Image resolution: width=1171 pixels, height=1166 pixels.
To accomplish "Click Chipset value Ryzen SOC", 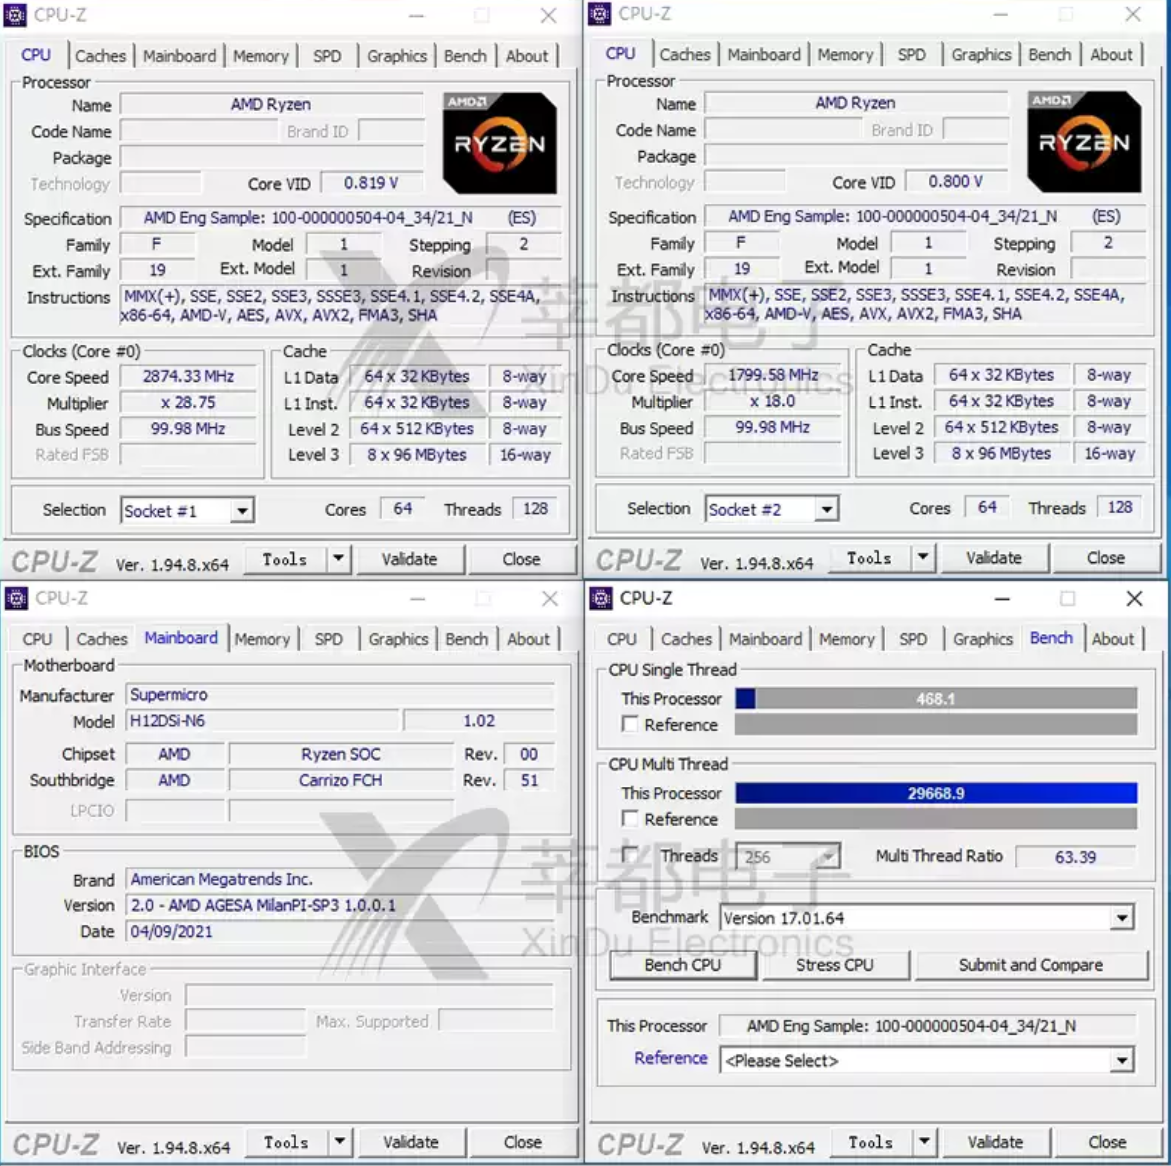I will click(341, 754).
